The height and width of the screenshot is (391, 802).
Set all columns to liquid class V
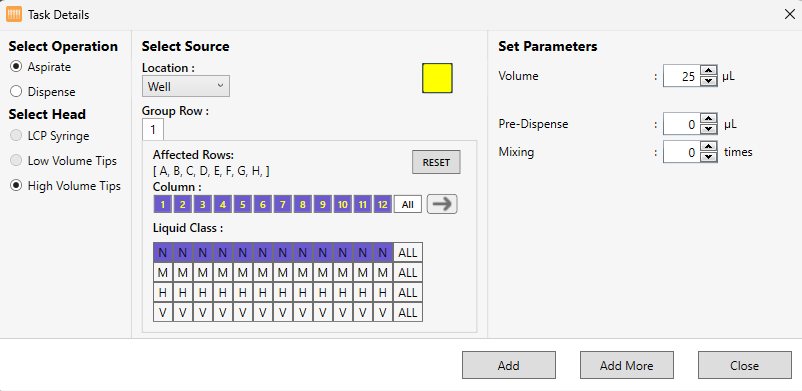(x=408, y=312)
